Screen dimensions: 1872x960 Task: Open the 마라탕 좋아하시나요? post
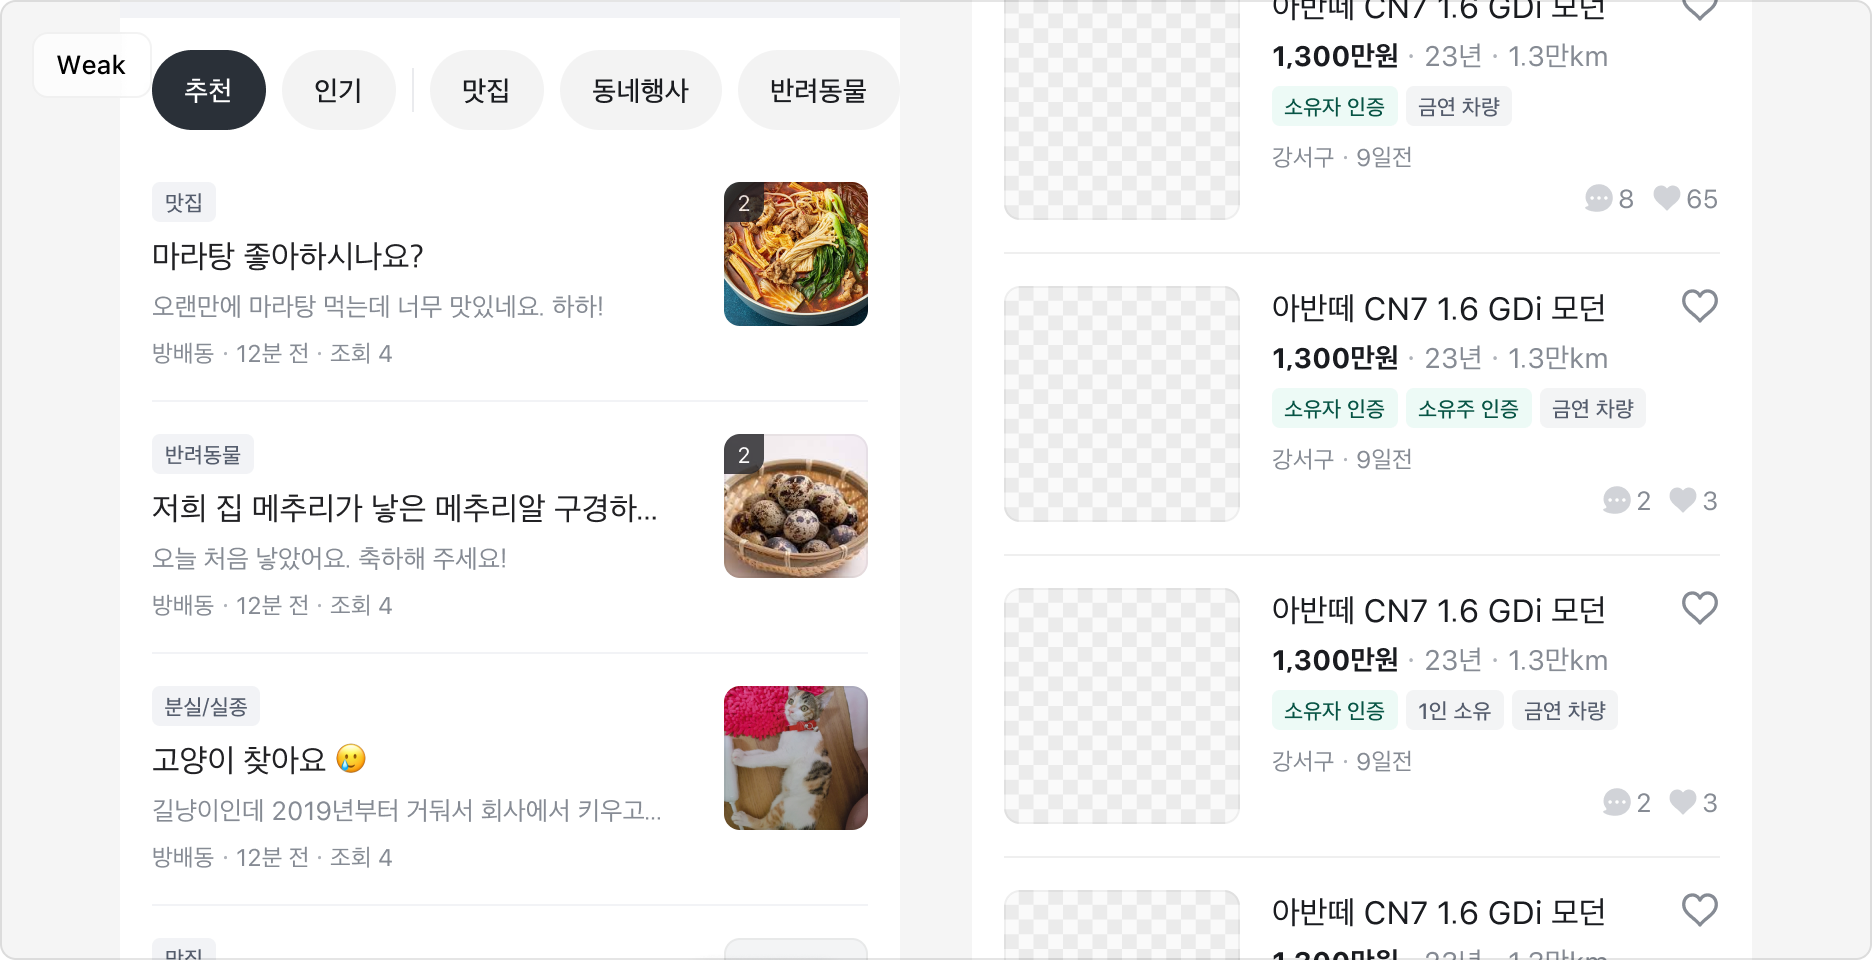click(x=288, y=256)
